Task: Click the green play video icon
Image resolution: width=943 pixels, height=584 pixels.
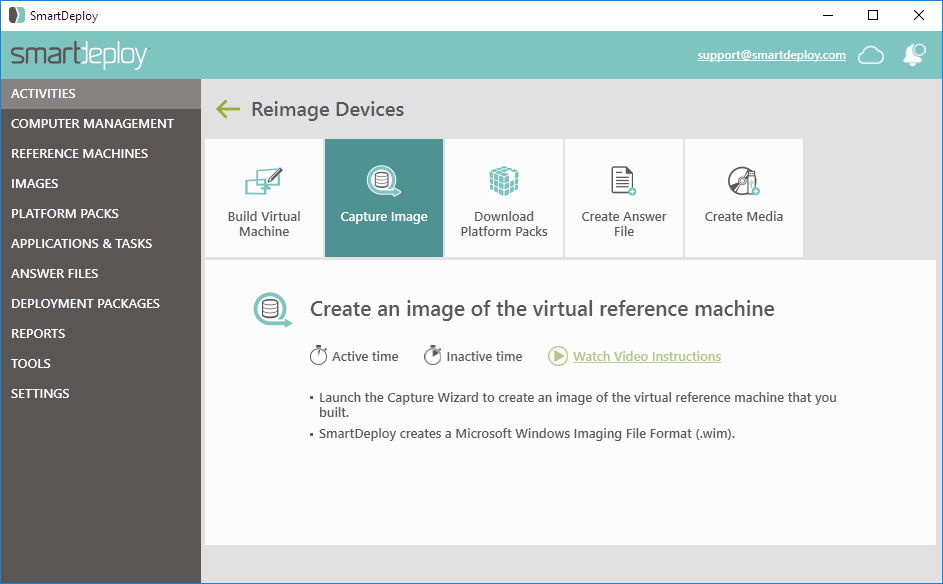Action: 558,356
